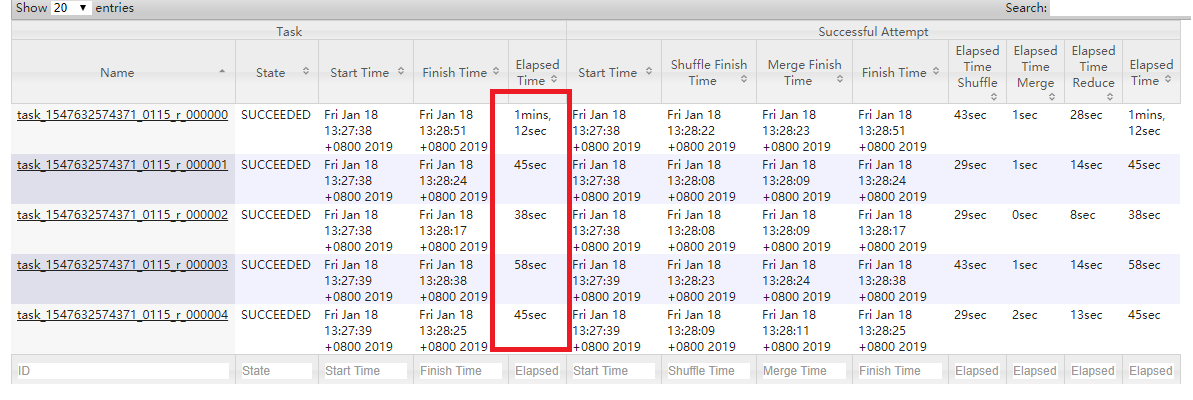This screenshot has width=1193, height=400.
Task: Select SUCCEEDED state in r_000000 row
Action: pyautogui.click(x=276, y=115)
